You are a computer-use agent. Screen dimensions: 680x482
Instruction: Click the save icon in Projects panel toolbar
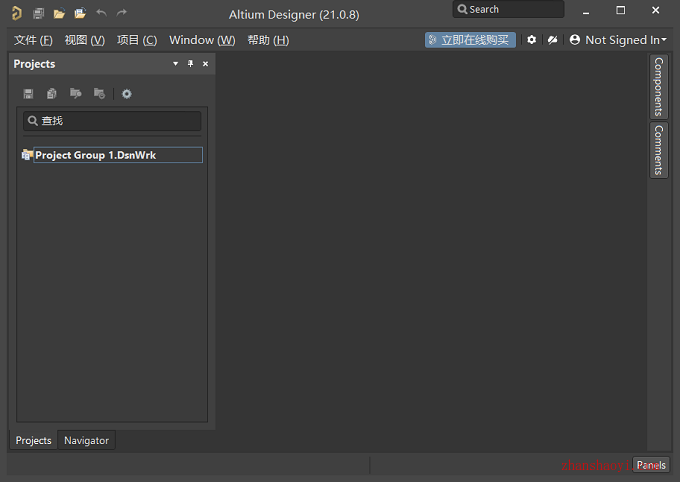pos(29,94)
